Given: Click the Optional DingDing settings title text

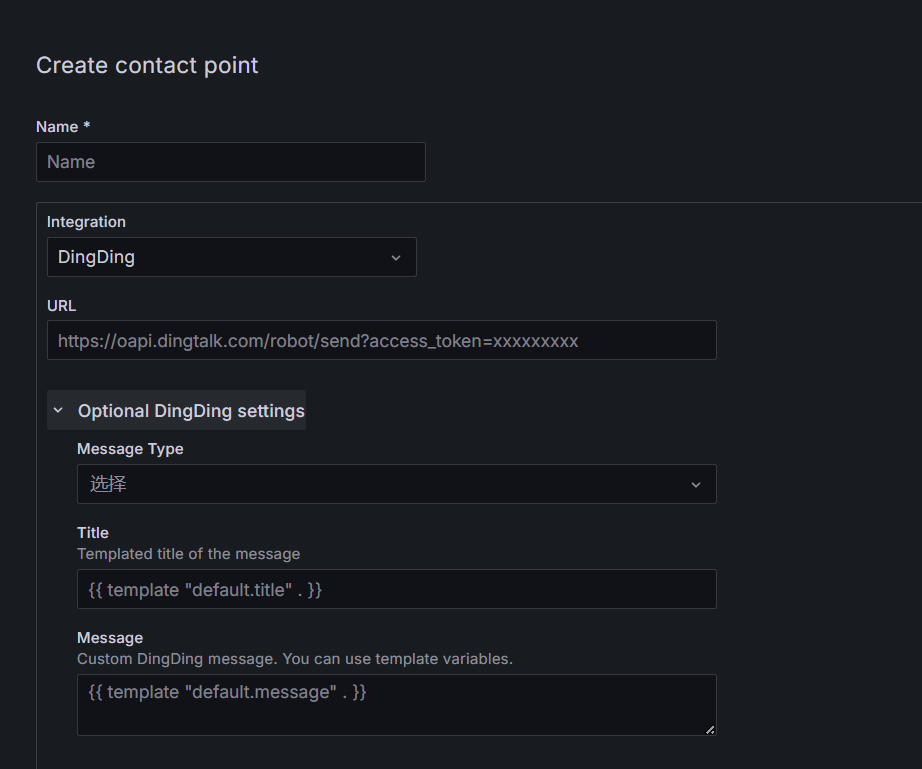Looking at the screenshot, I should (191, 411).
